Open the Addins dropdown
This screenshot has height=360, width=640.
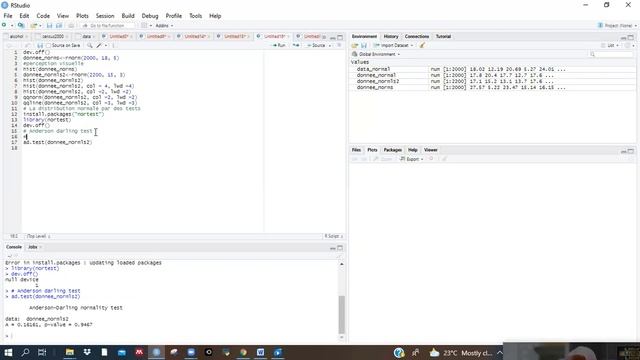(164, 26)
